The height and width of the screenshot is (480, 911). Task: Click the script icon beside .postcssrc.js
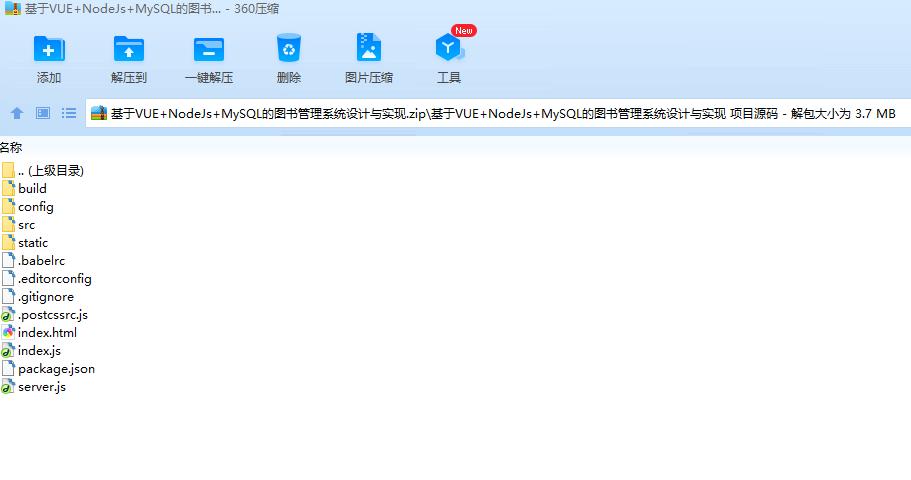[x=8, y=314]
